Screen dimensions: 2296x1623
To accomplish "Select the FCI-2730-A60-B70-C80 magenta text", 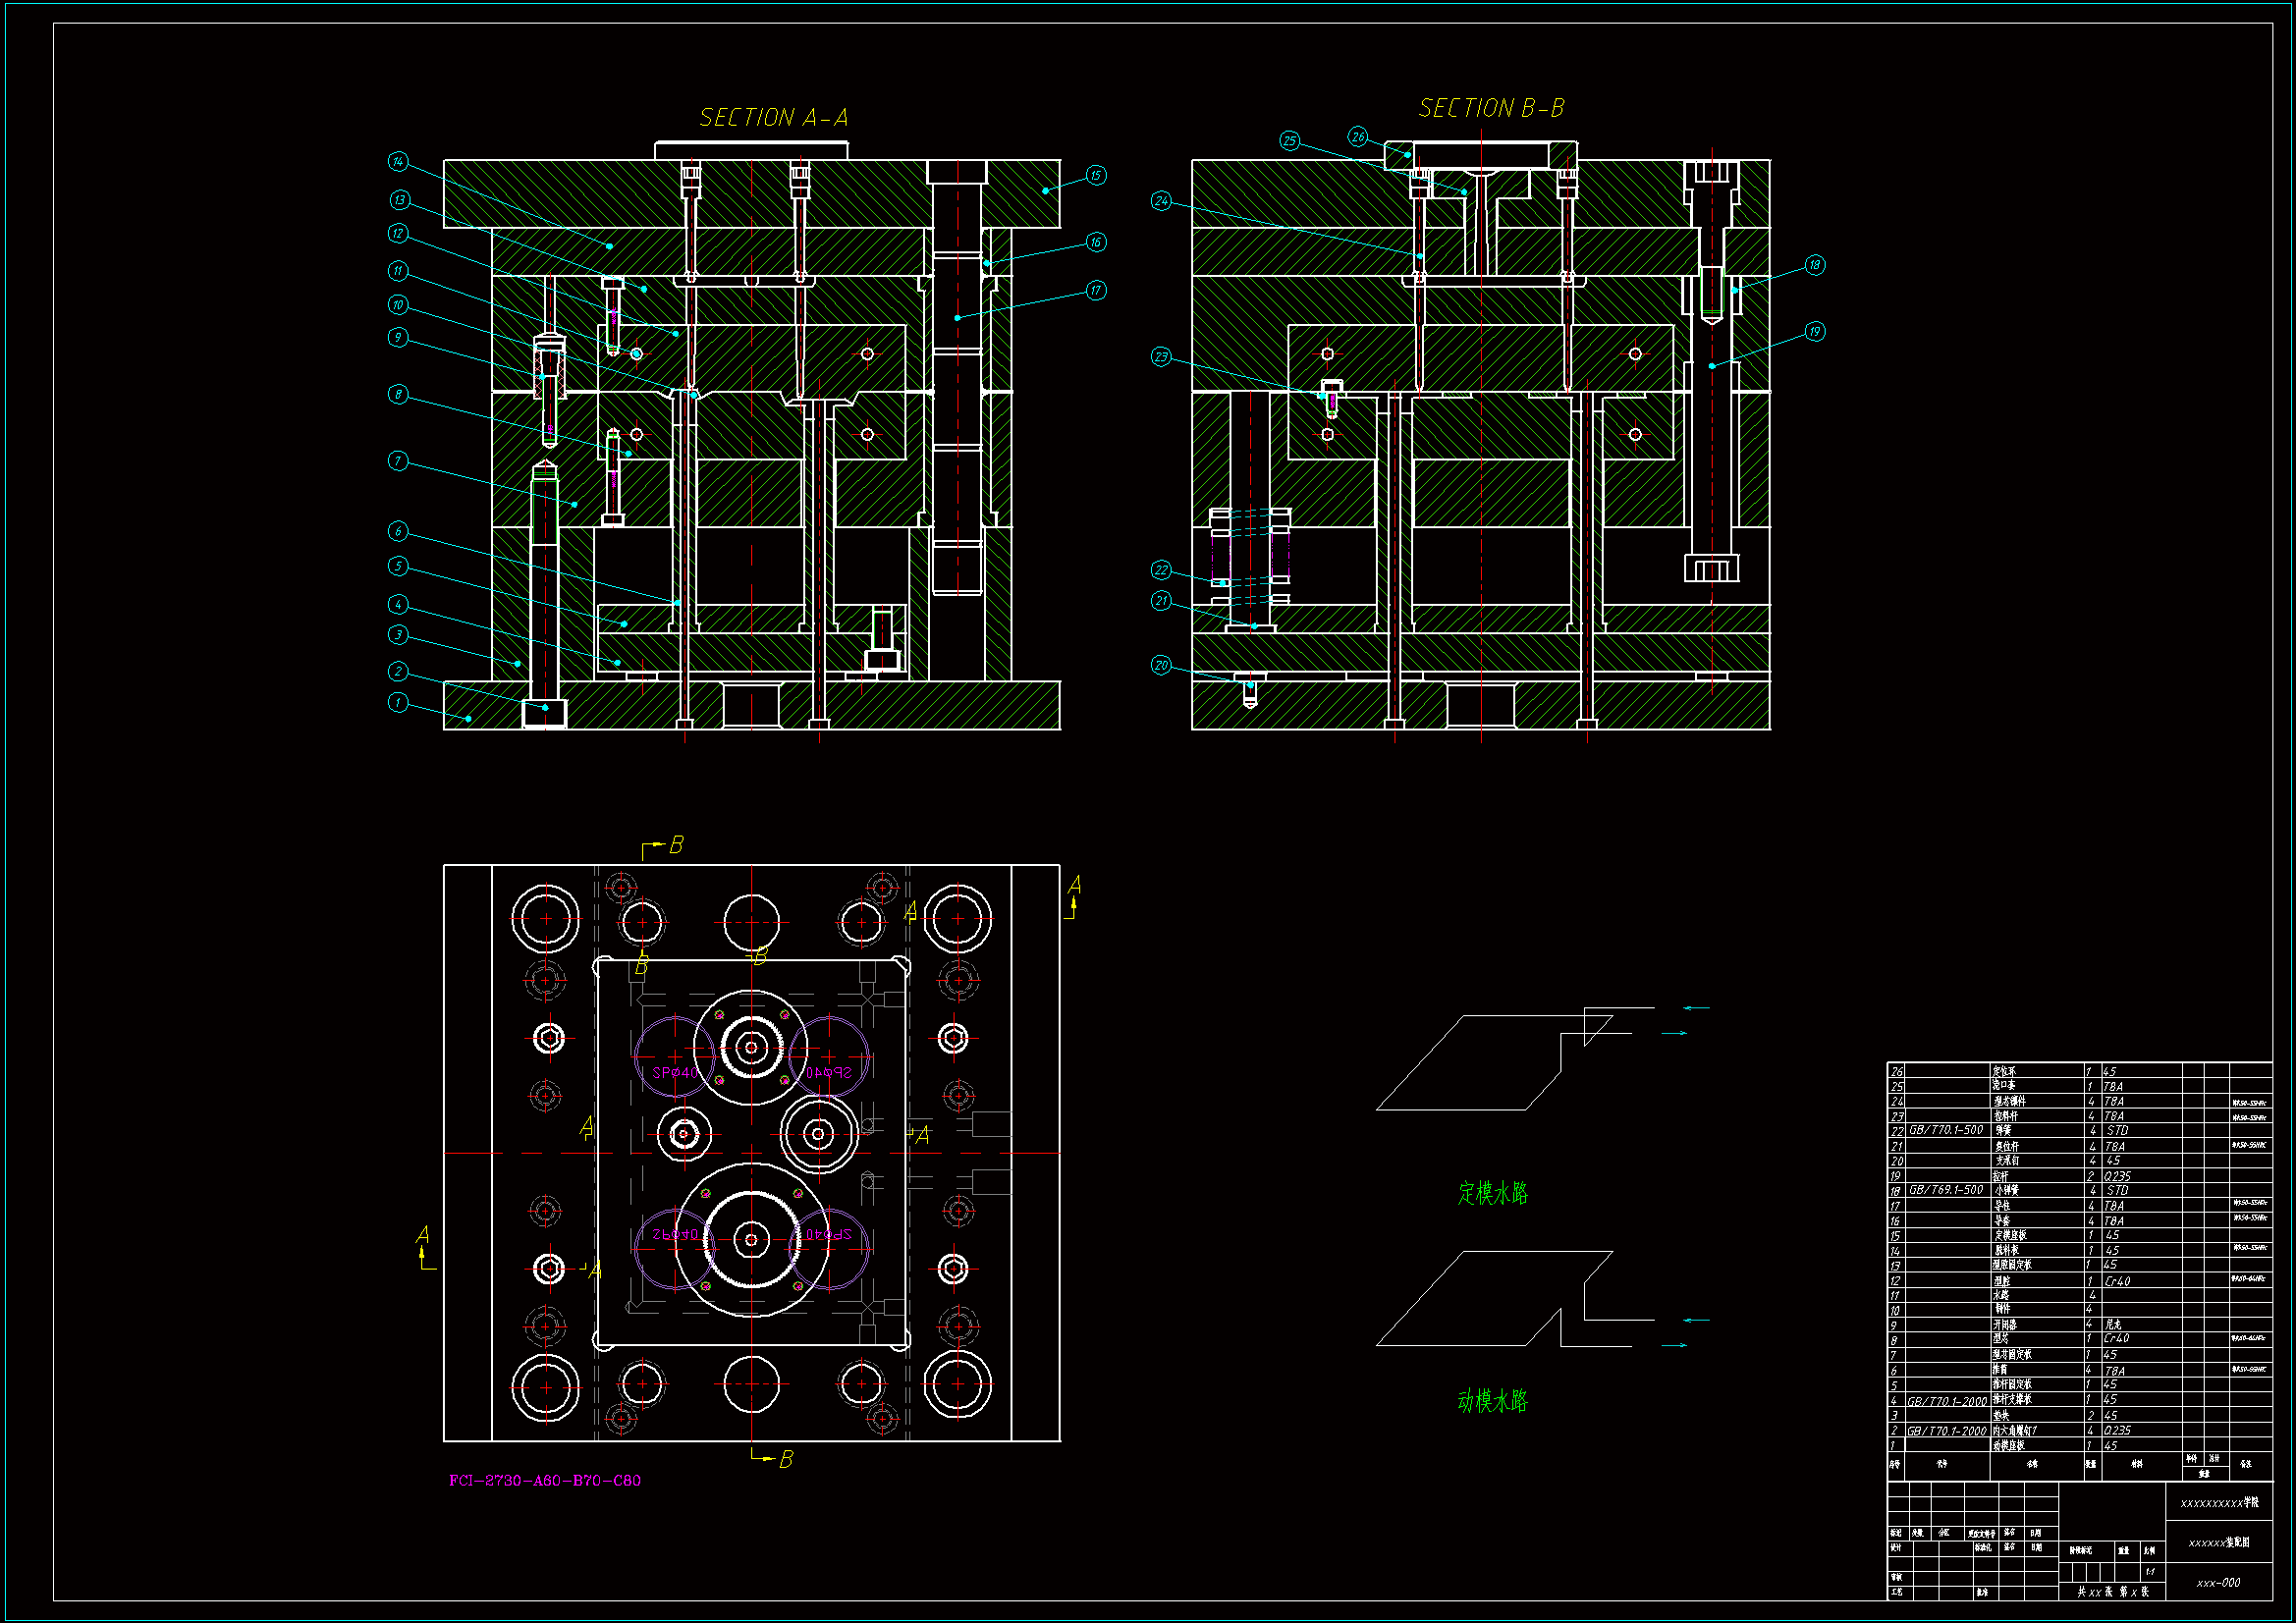I will click(545, 1481).
